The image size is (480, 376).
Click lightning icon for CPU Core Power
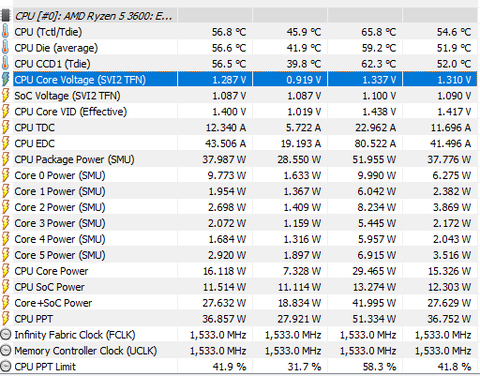[x=6, y=271]
